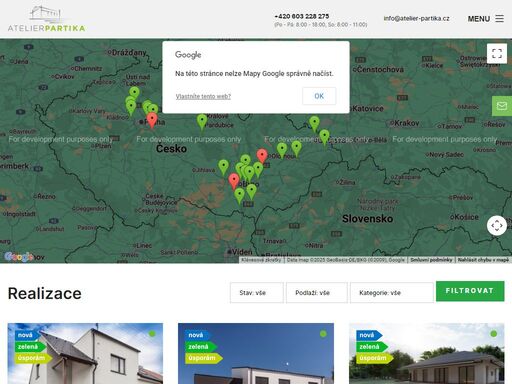Viewport: 512px width, 384px height.
Task: Select the red marker west of Brno
Action: 234,181
